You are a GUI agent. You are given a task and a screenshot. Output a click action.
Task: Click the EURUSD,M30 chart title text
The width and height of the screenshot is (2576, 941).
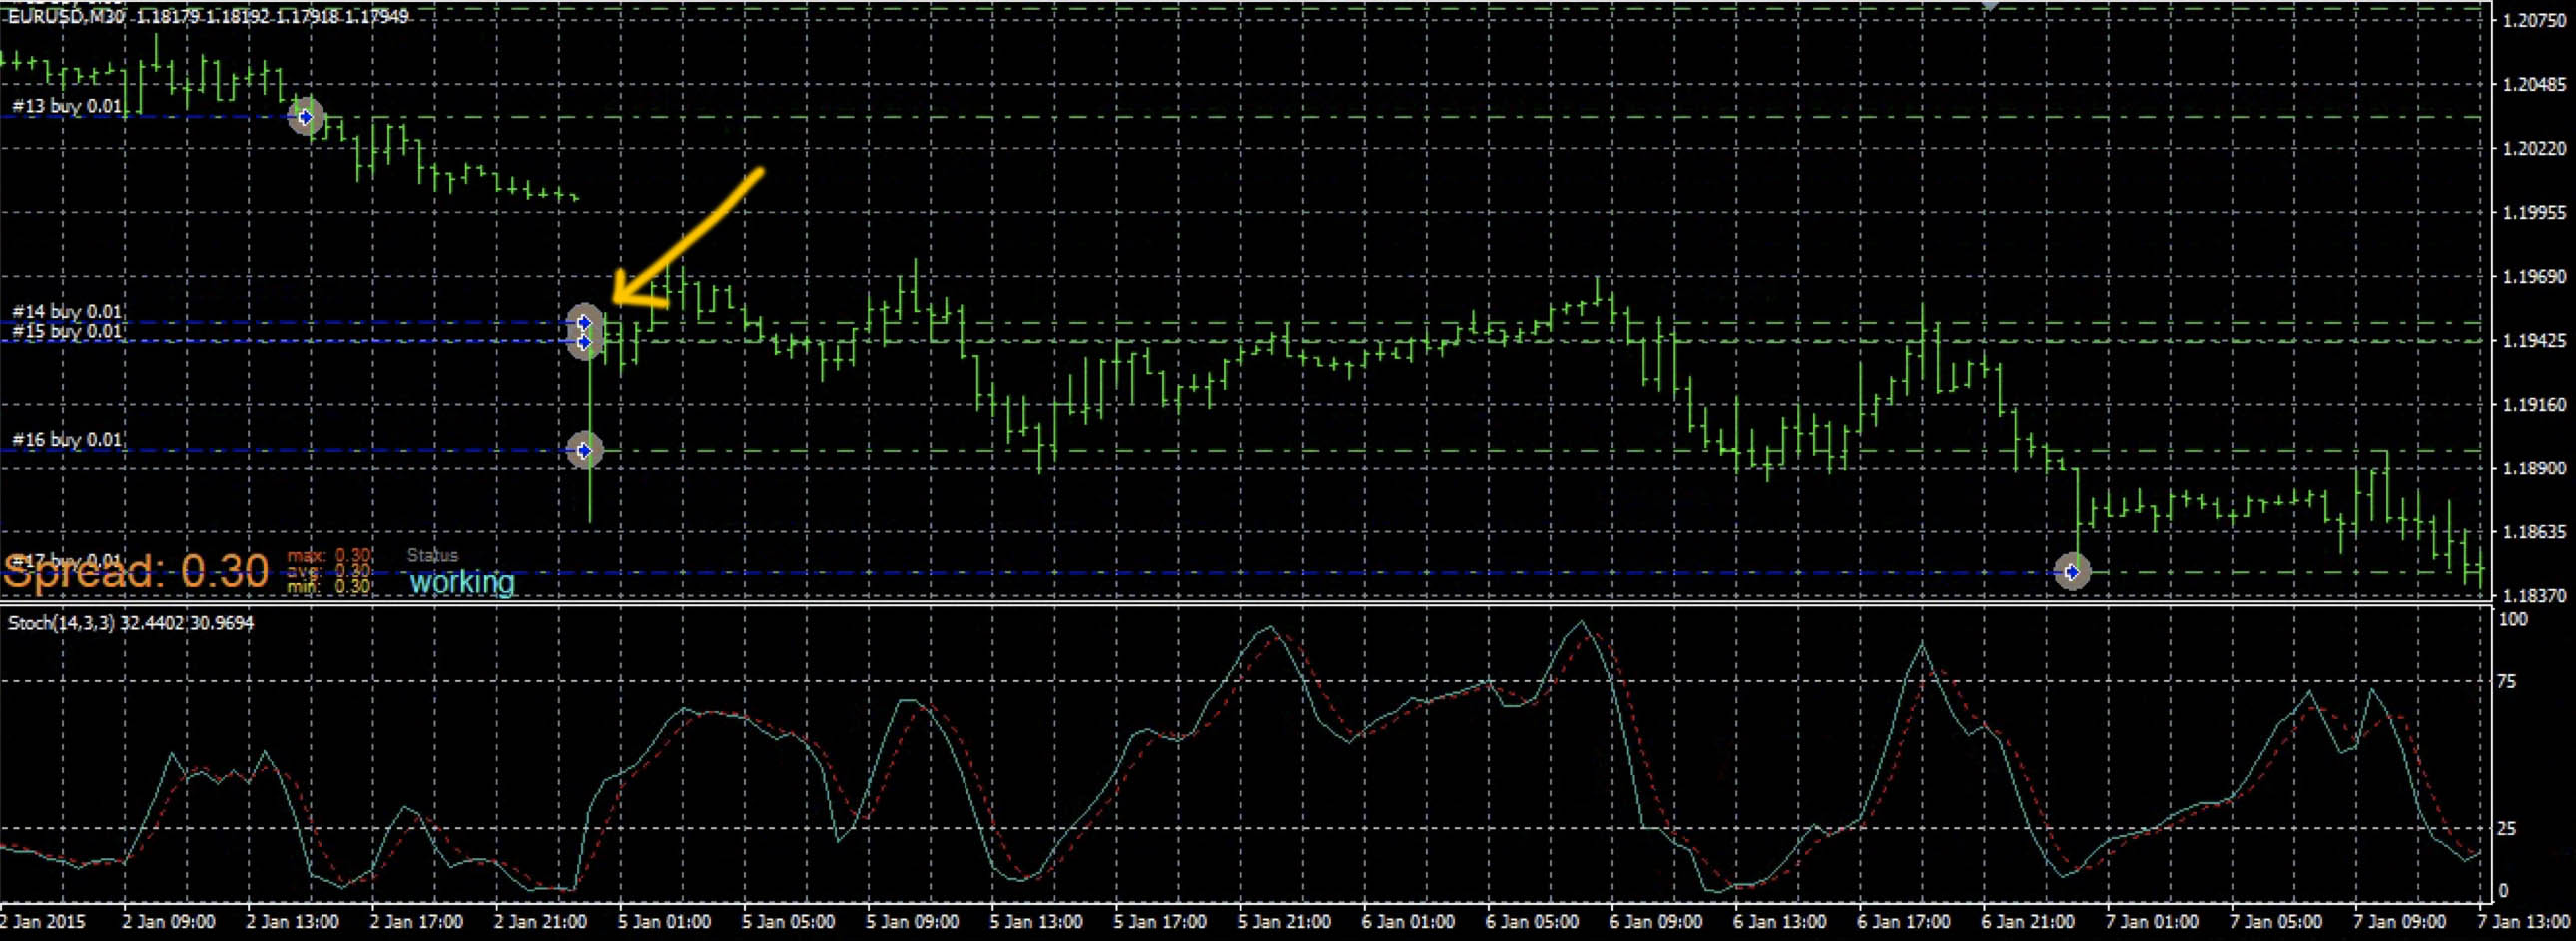coord(208,16)
